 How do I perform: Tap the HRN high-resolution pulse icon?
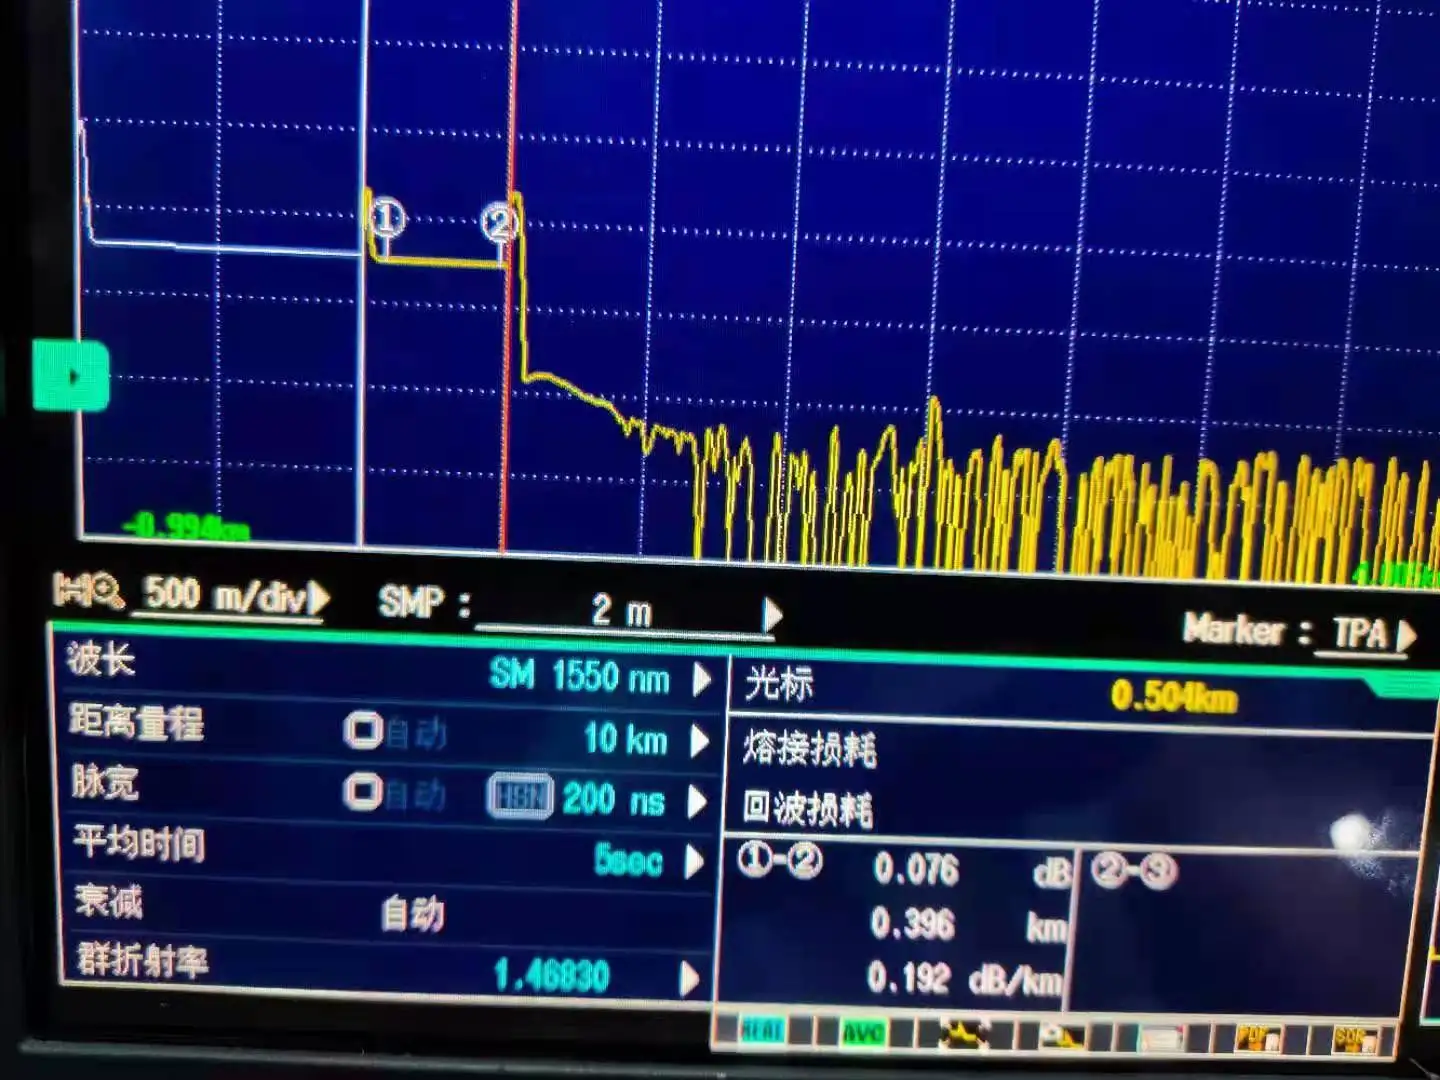click(520, 796)
